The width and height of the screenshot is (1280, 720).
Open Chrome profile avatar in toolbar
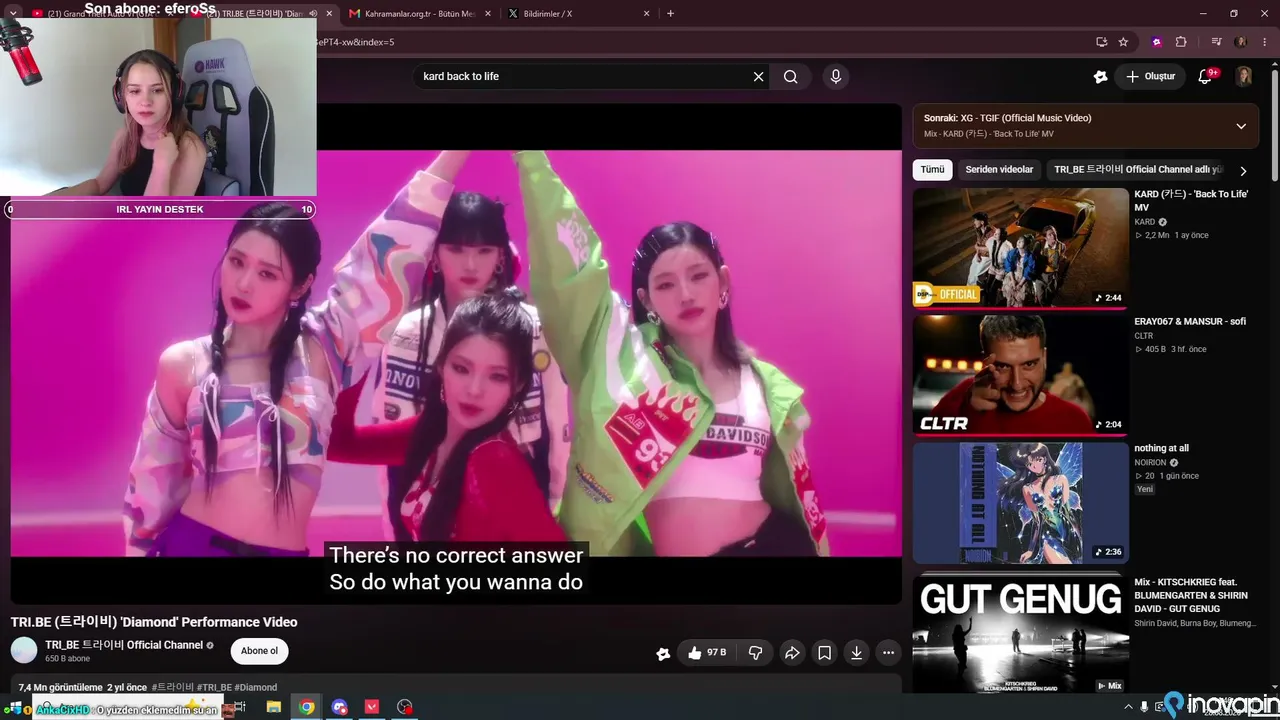(1241, 42)
